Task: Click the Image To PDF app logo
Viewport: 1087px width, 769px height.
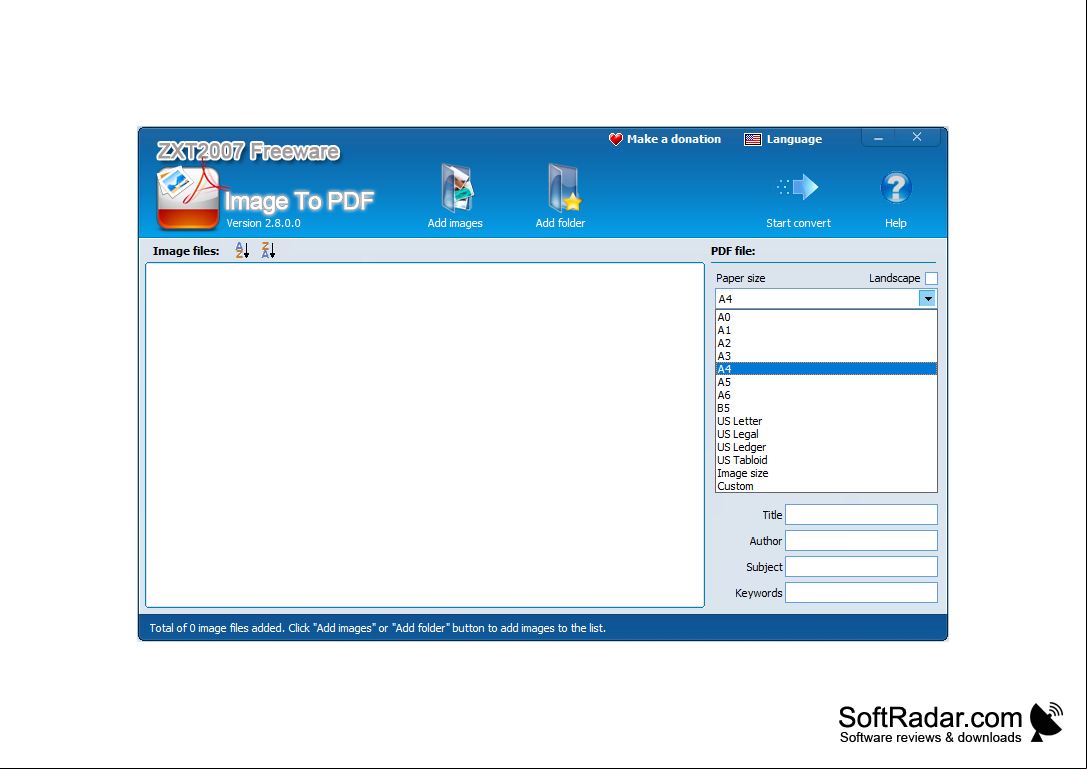Action: [x=188, y=198]
